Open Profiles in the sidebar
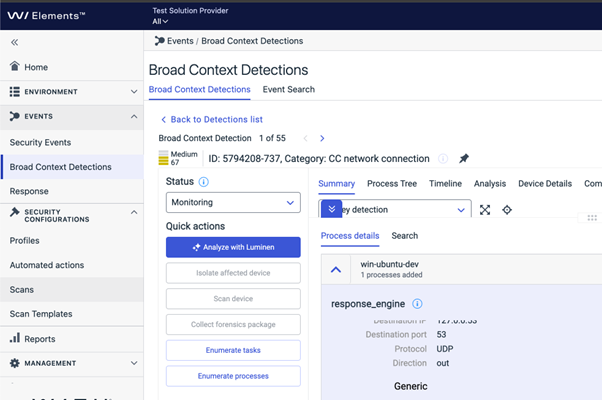This screenshot has width=602, height=400. 25,241
